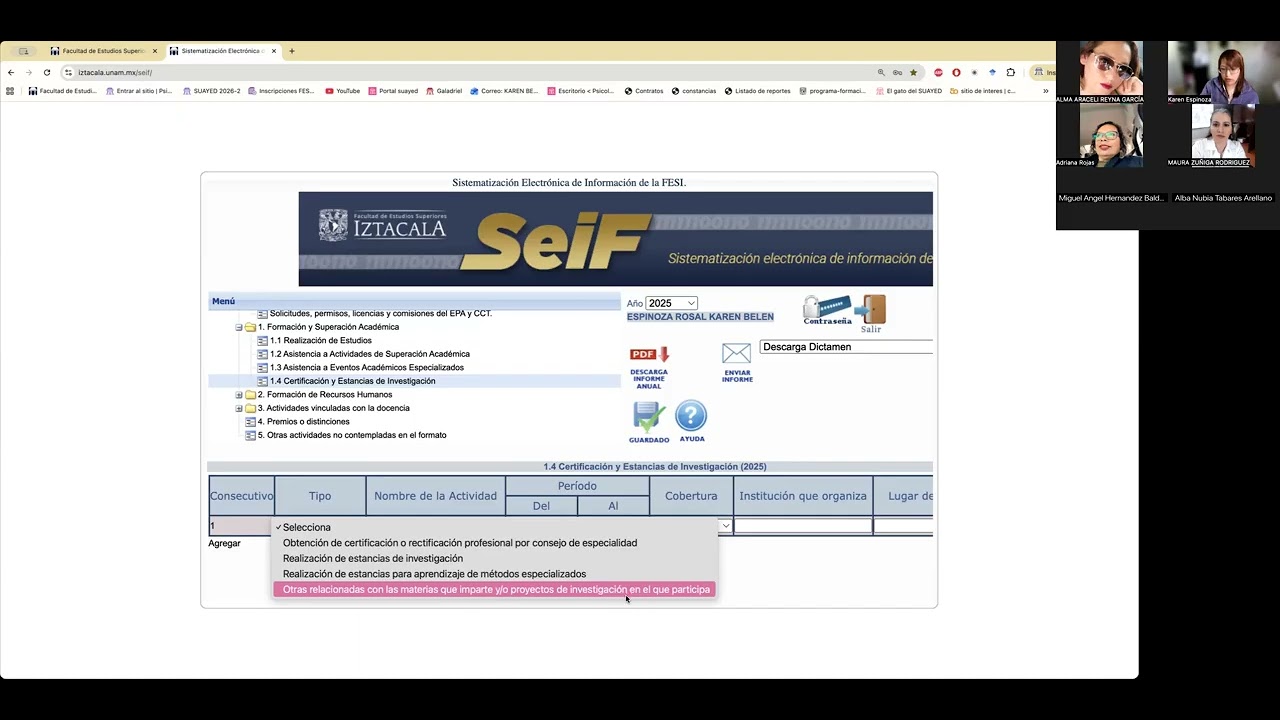This screenshot has height=720, width=1280.
Task: Open the Contratos bookmark
Action: click(x=643, y=91)
